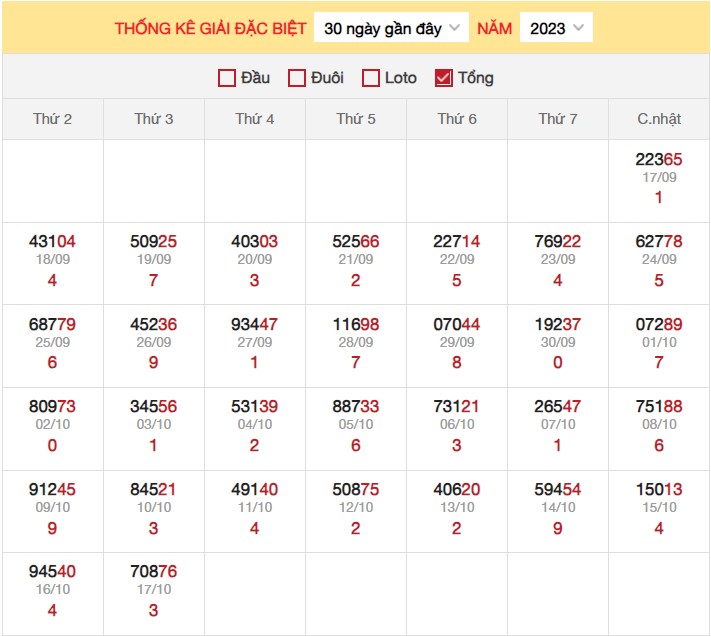The width and height of the screenshot is (711, 636).
Task: Click the 52566 result for 21/09
Action: [x=356, y=241]
